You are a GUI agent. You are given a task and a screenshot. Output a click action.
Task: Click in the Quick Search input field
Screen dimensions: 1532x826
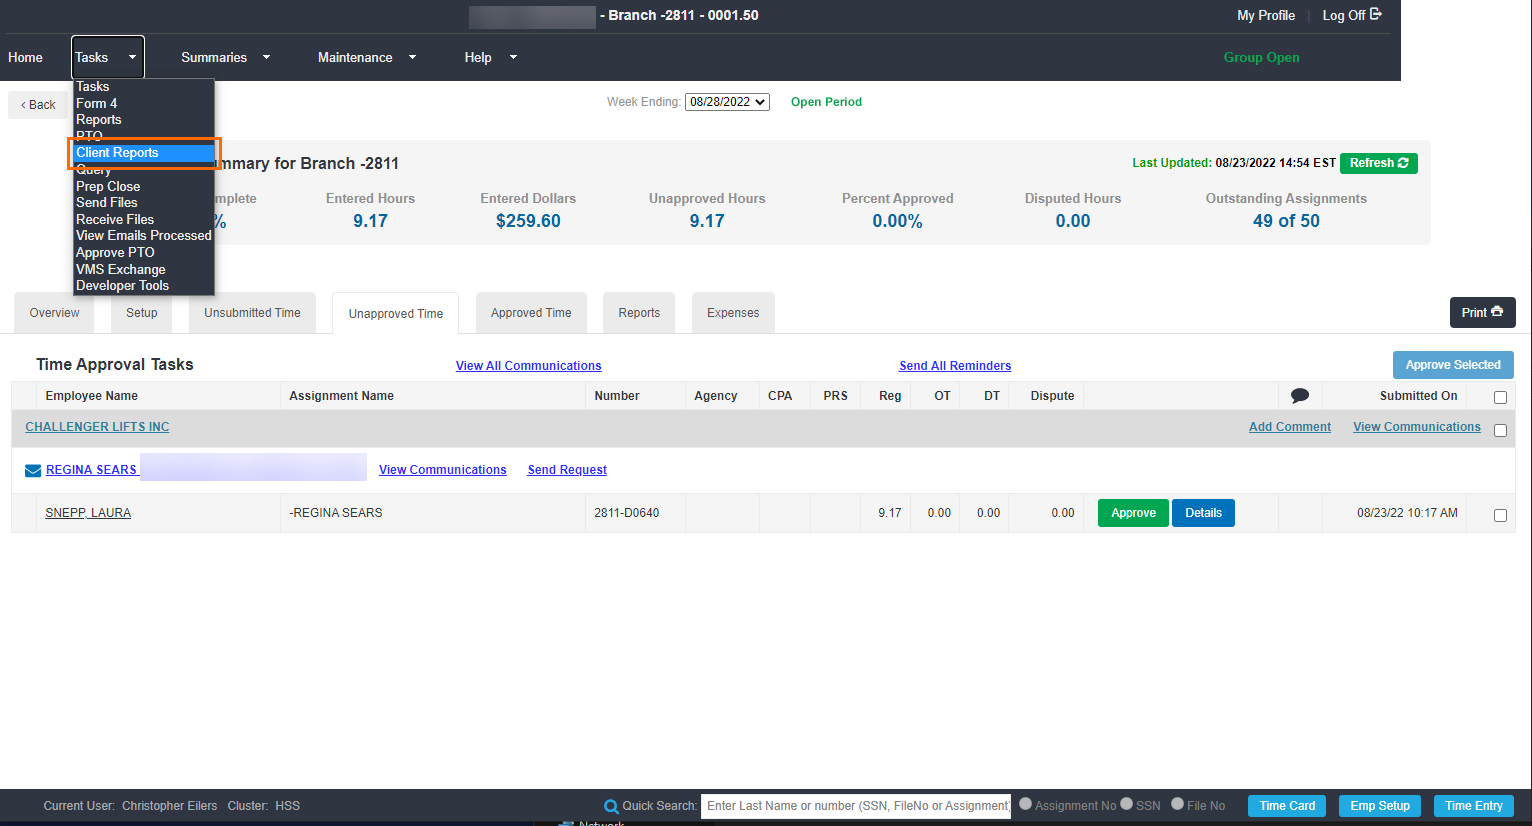[856, 806]
